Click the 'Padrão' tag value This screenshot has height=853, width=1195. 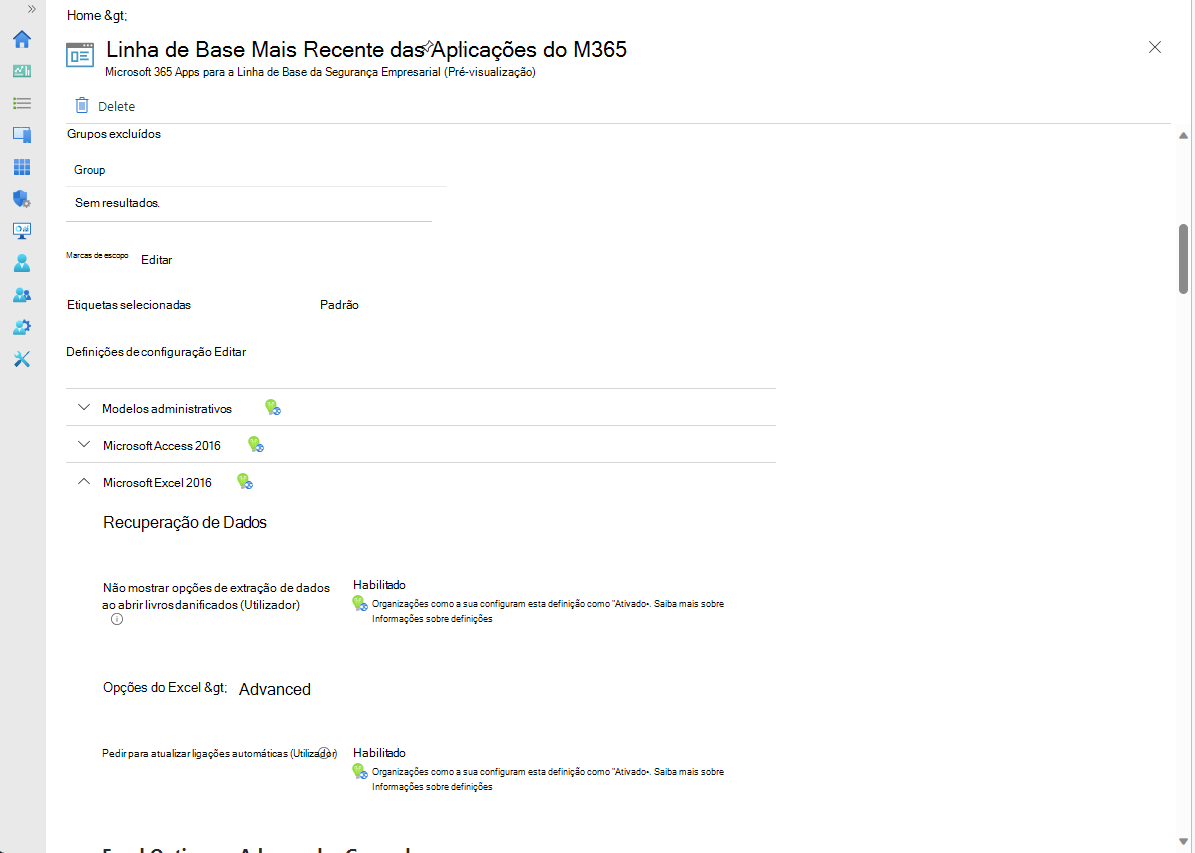pos(339,305)
